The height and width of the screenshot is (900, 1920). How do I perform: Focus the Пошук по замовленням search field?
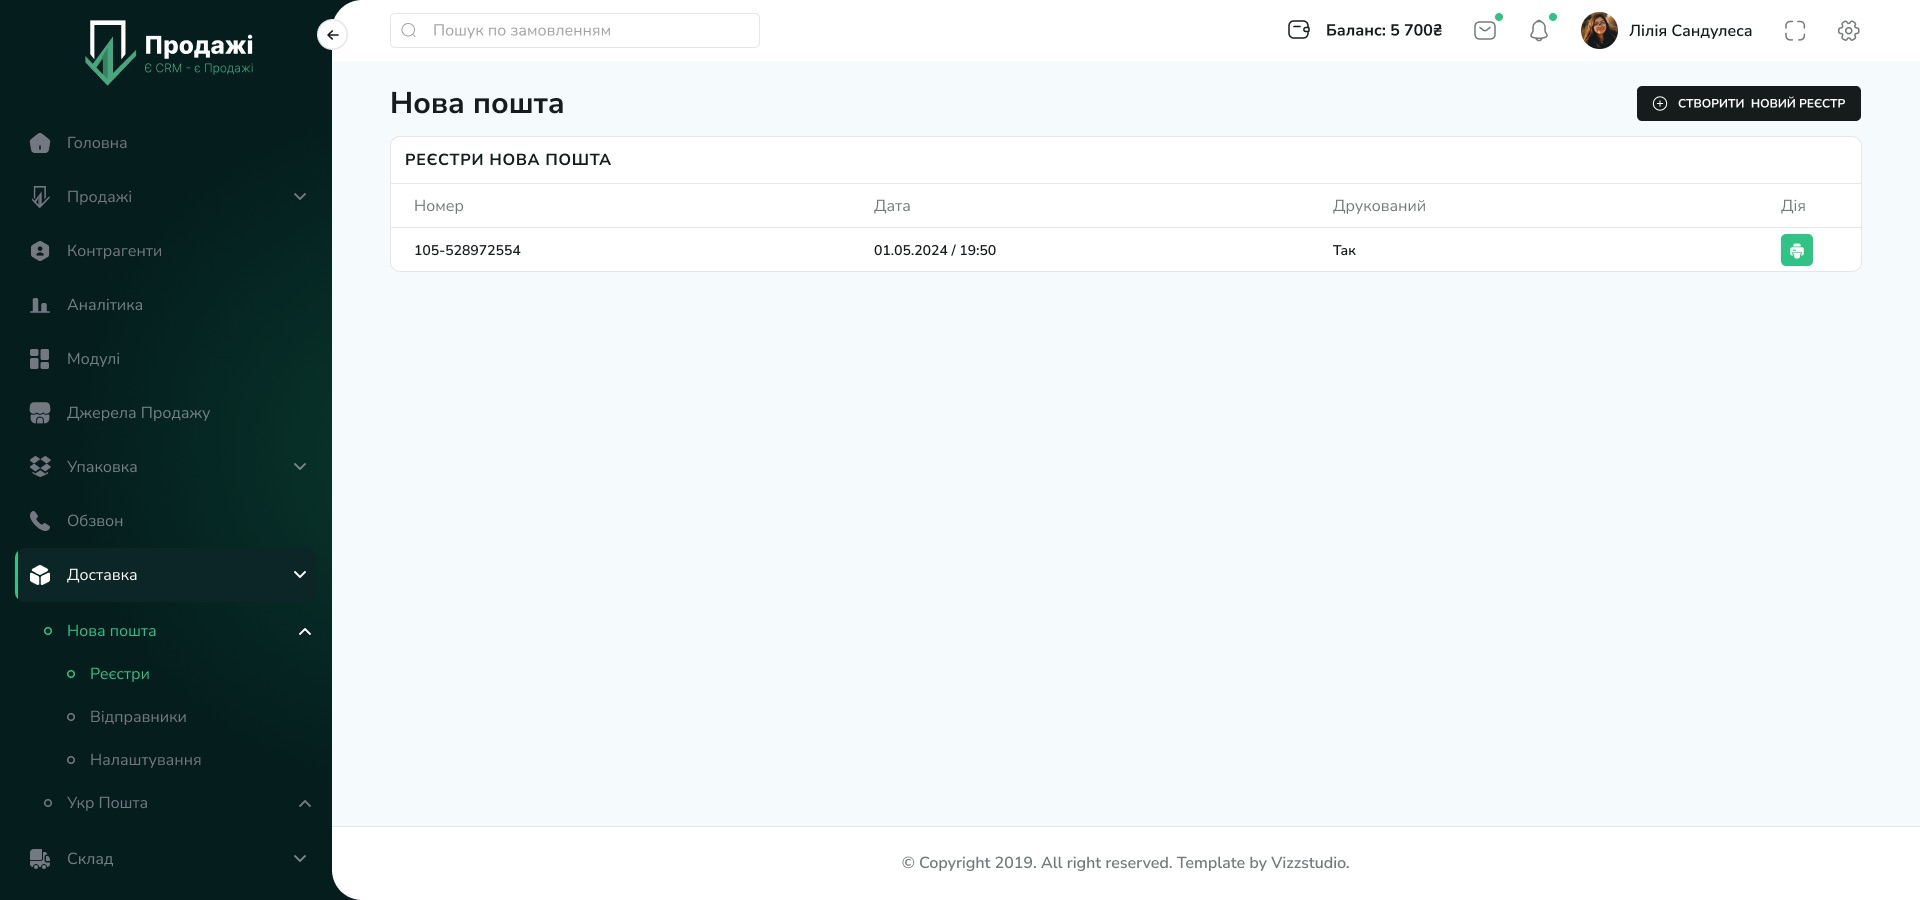click(575, 30)
